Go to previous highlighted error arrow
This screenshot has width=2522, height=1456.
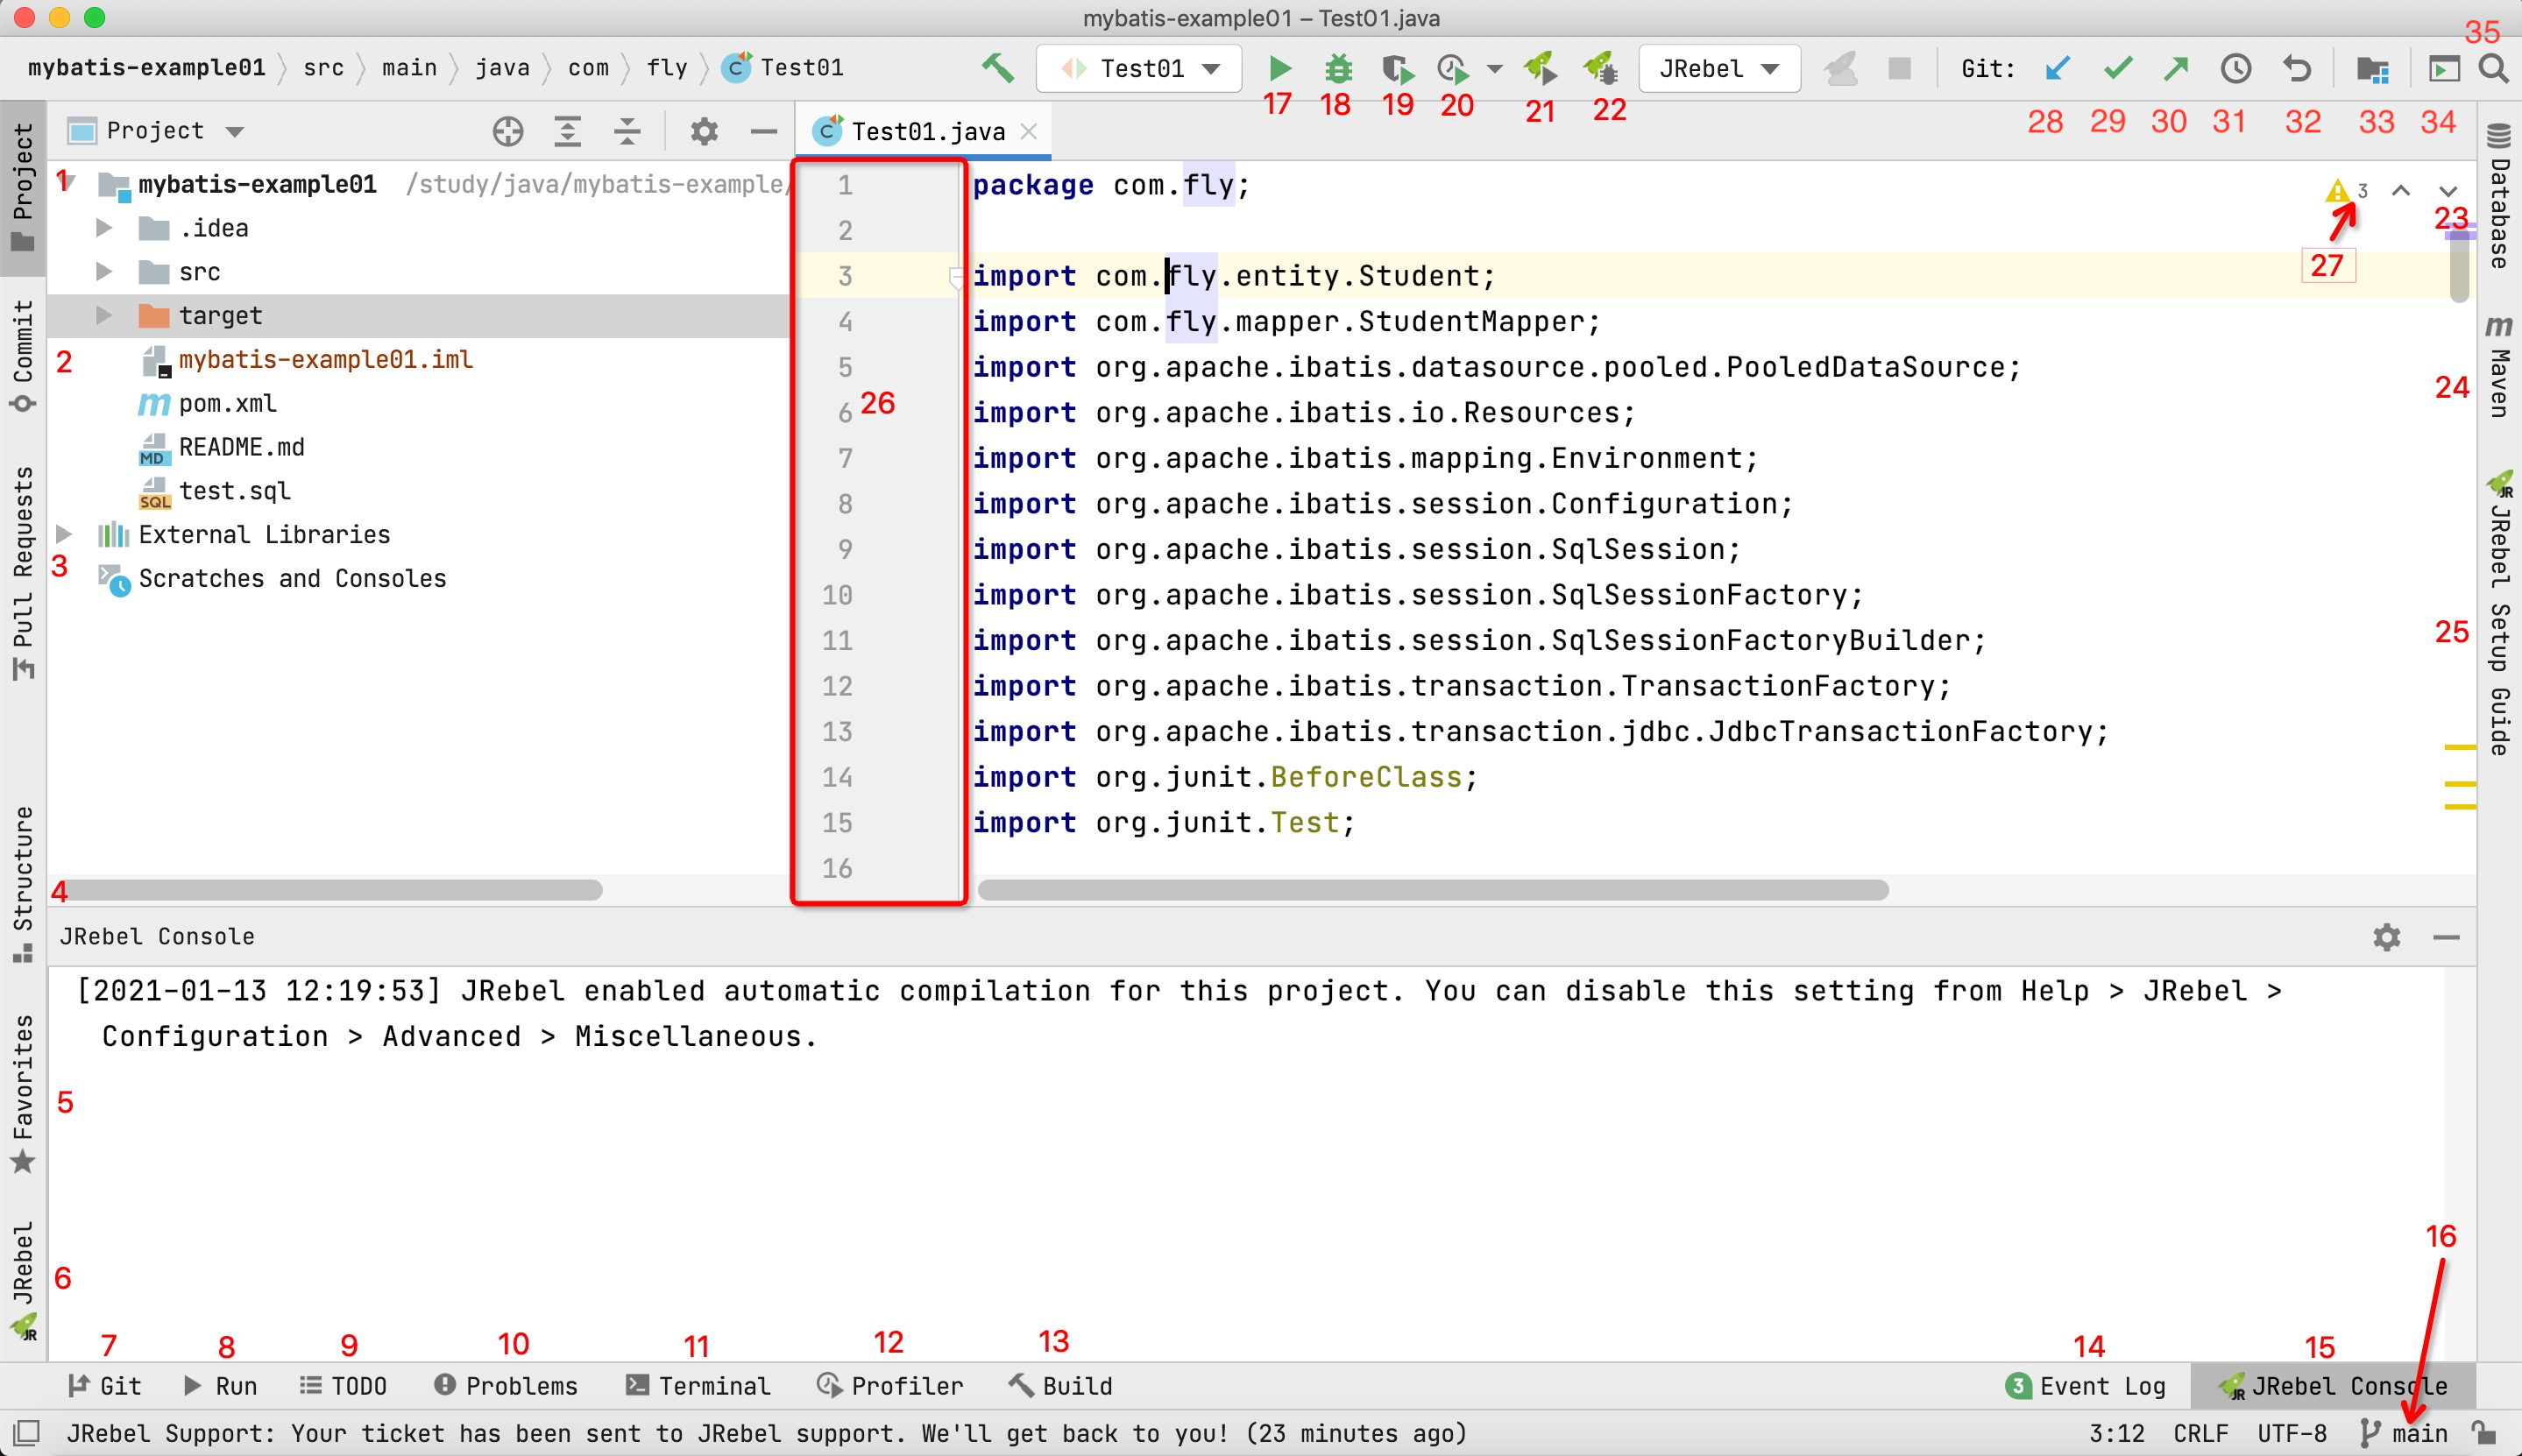click(2401, 190)
